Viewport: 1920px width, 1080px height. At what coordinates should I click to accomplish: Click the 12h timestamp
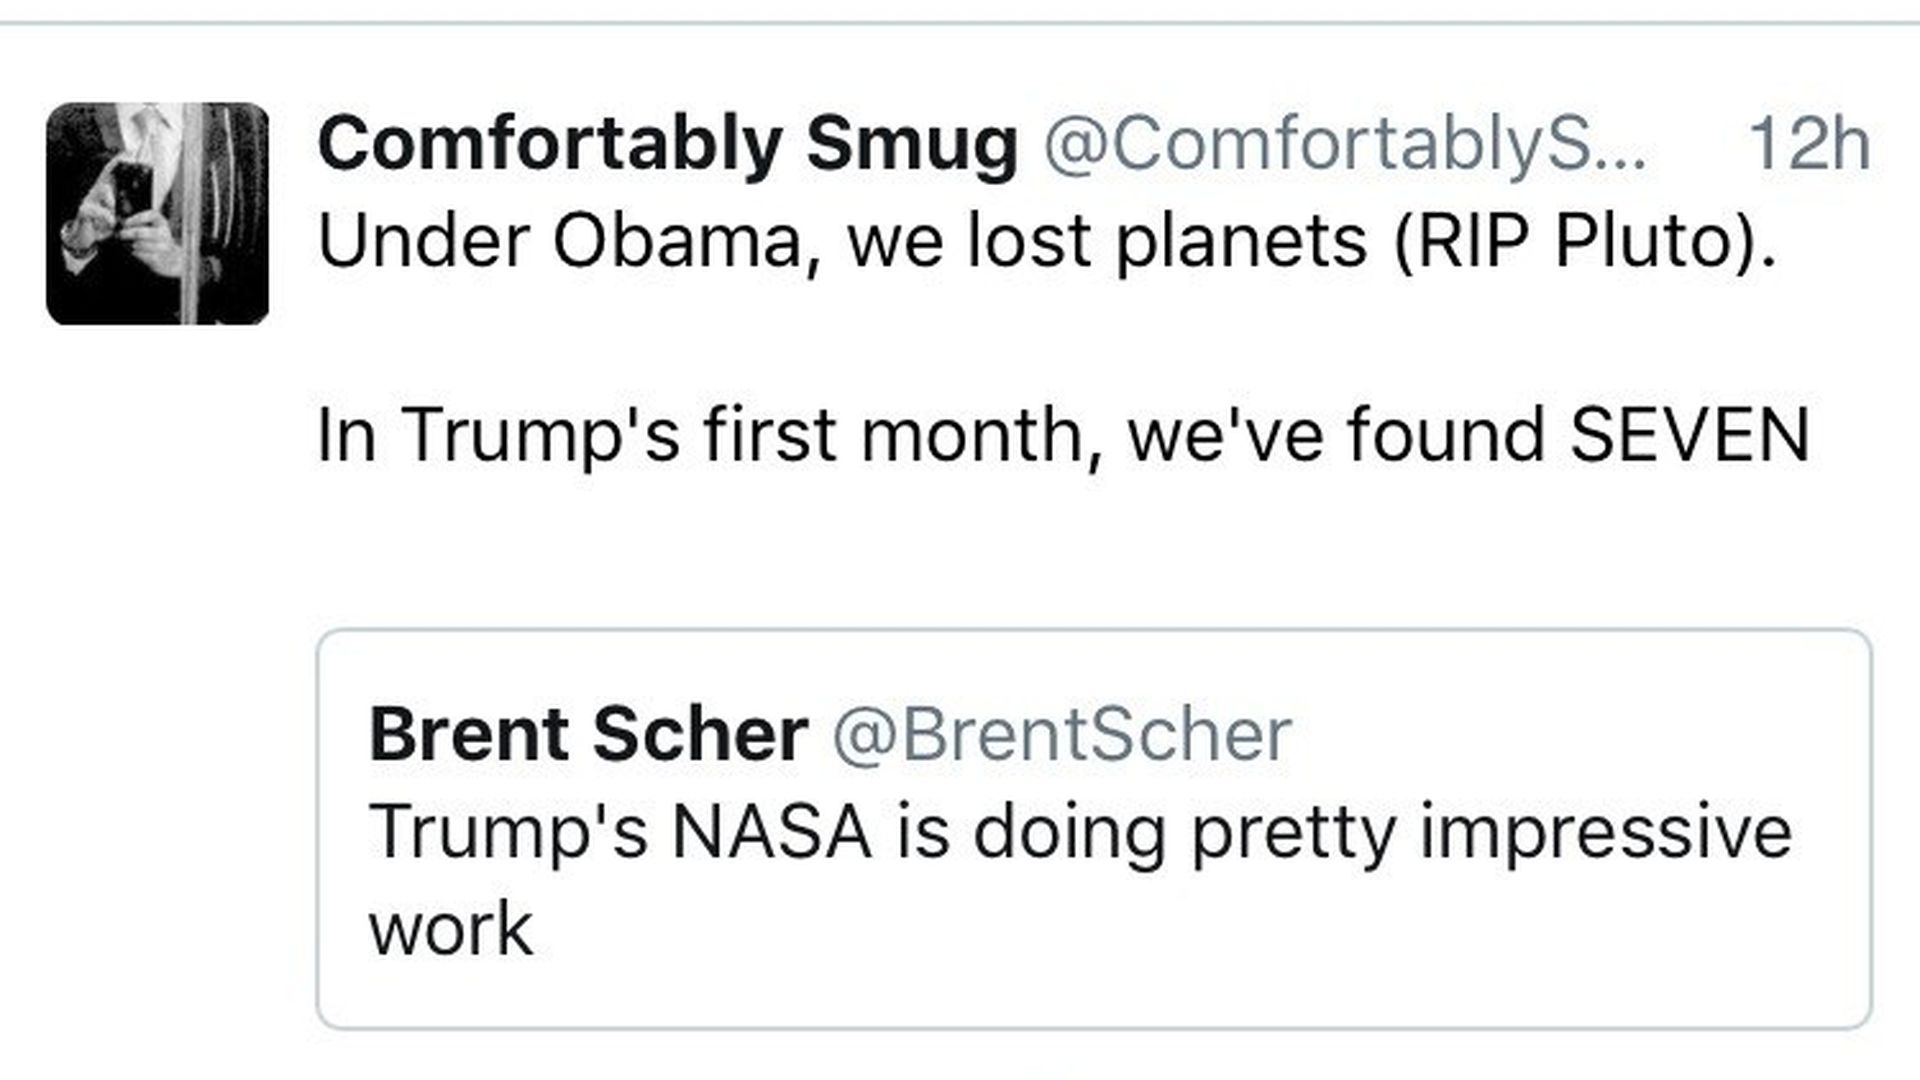[1808, 146]
